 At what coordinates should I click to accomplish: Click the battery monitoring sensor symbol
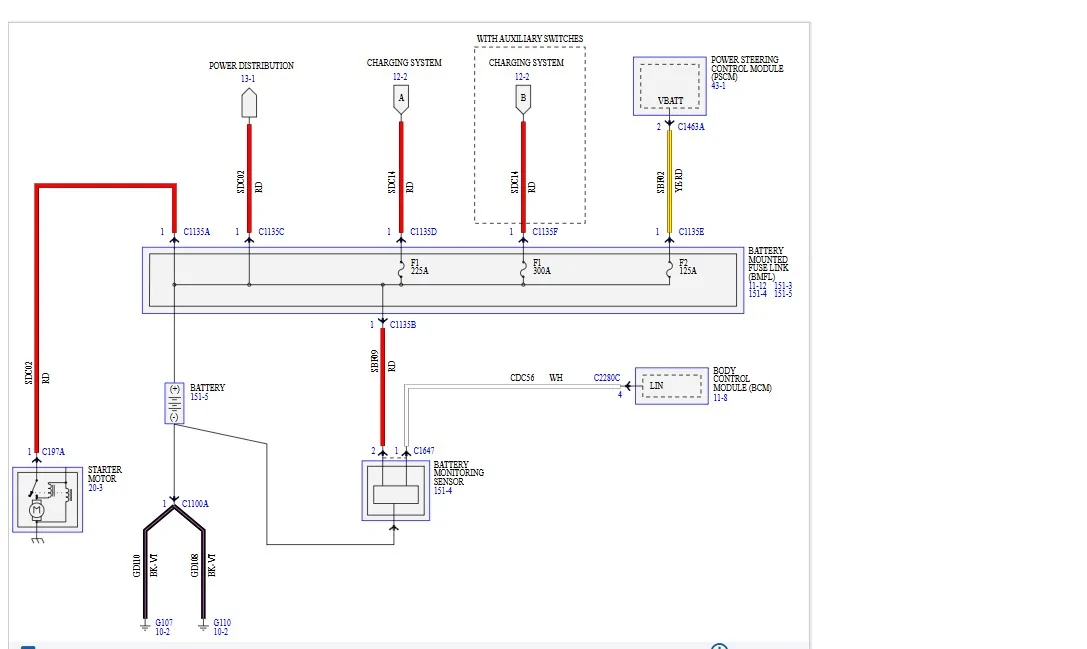click(x=395, y=490)
